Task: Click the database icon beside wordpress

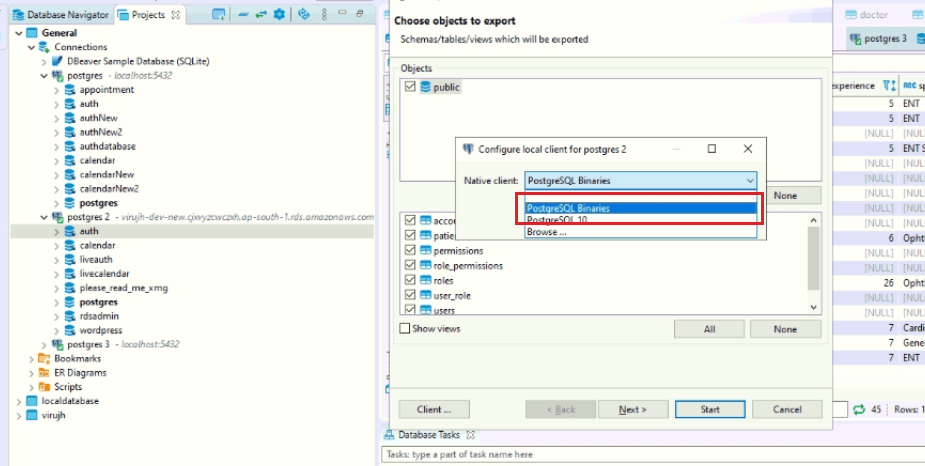Action: point(70,330)
